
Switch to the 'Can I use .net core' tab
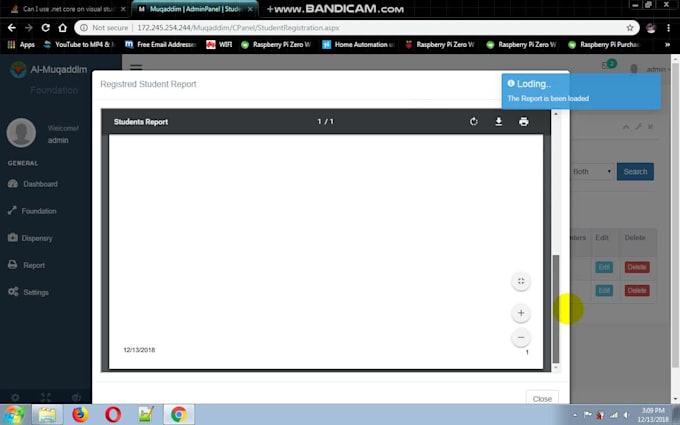click(68, 9)
